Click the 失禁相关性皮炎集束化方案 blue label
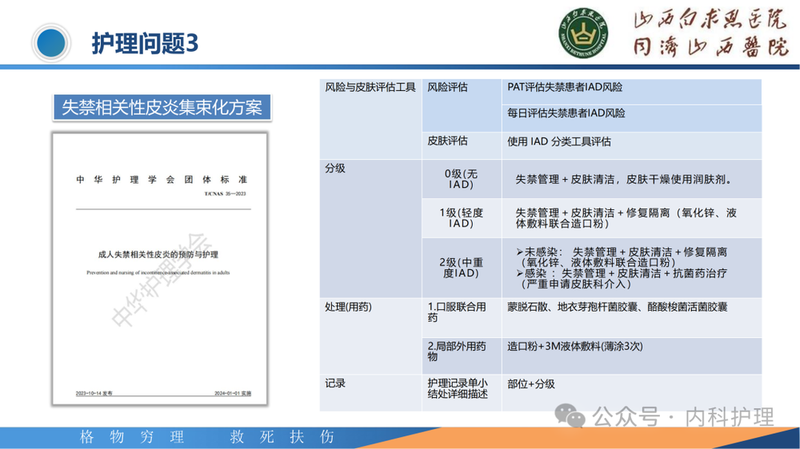The image size is (800, 449). click(x=162, y=108)
